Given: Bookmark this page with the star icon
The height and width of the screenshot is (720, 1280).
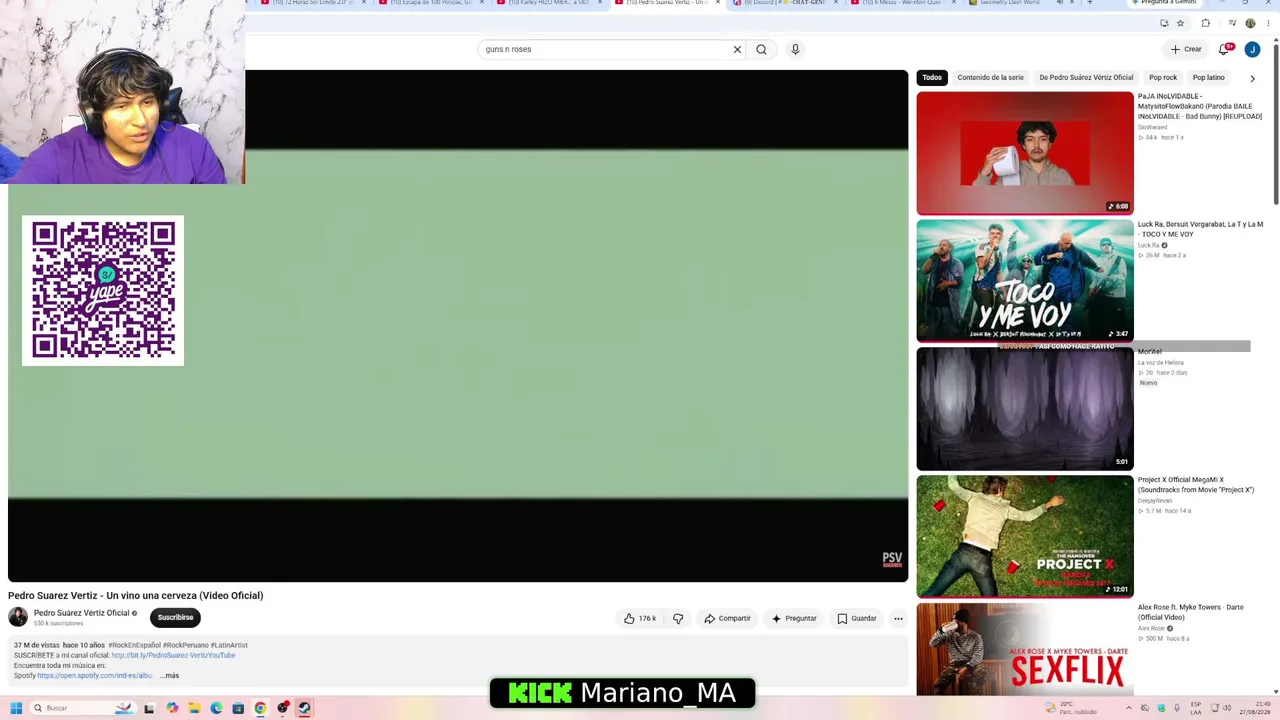Looking at the screenshot, I should 1180,23.
